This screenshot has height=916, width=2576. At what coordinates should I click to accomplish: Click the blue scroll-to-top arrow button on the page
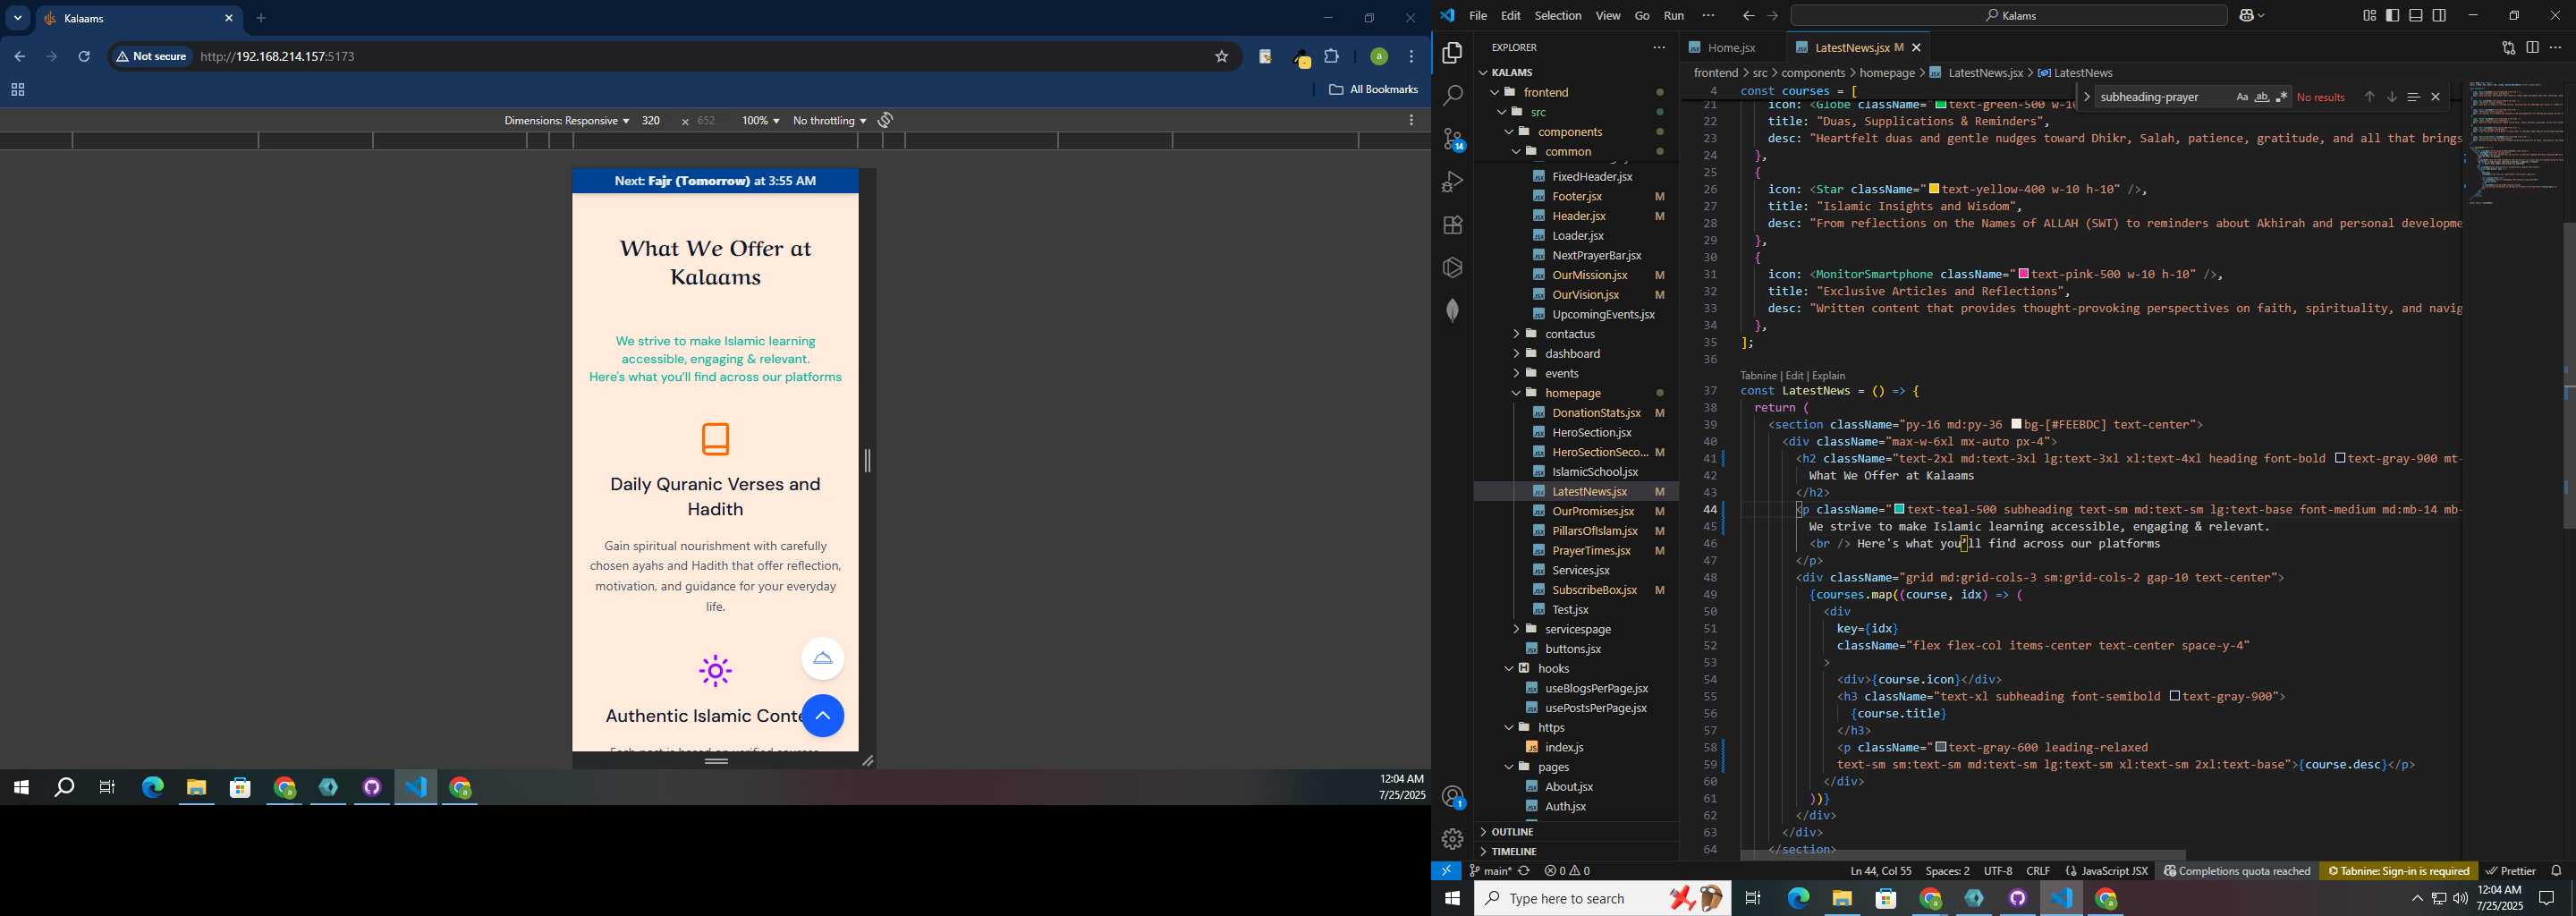(x=823, y=716)
